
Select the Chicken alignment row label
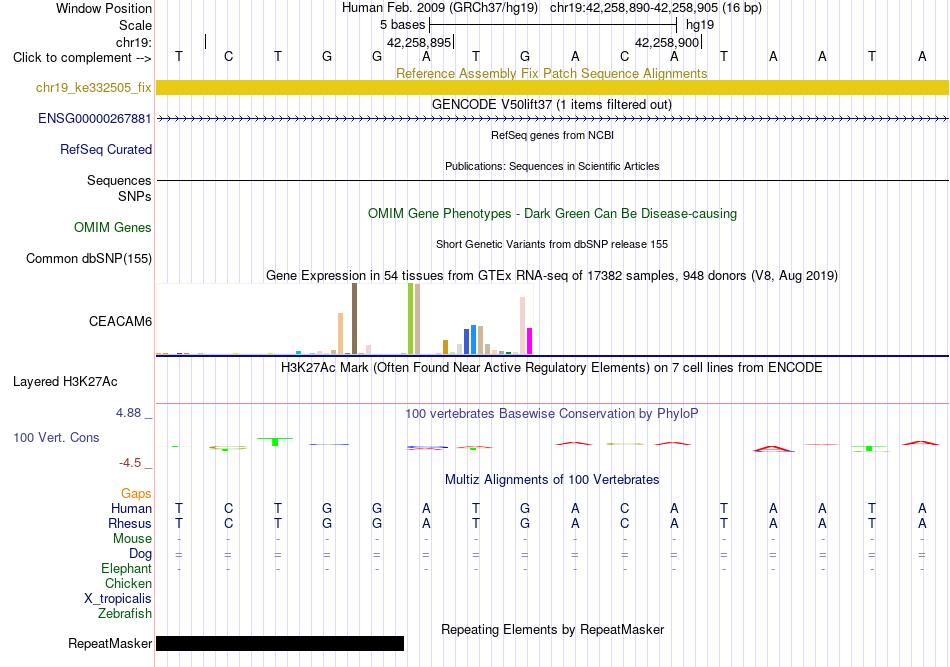[128, 583]
